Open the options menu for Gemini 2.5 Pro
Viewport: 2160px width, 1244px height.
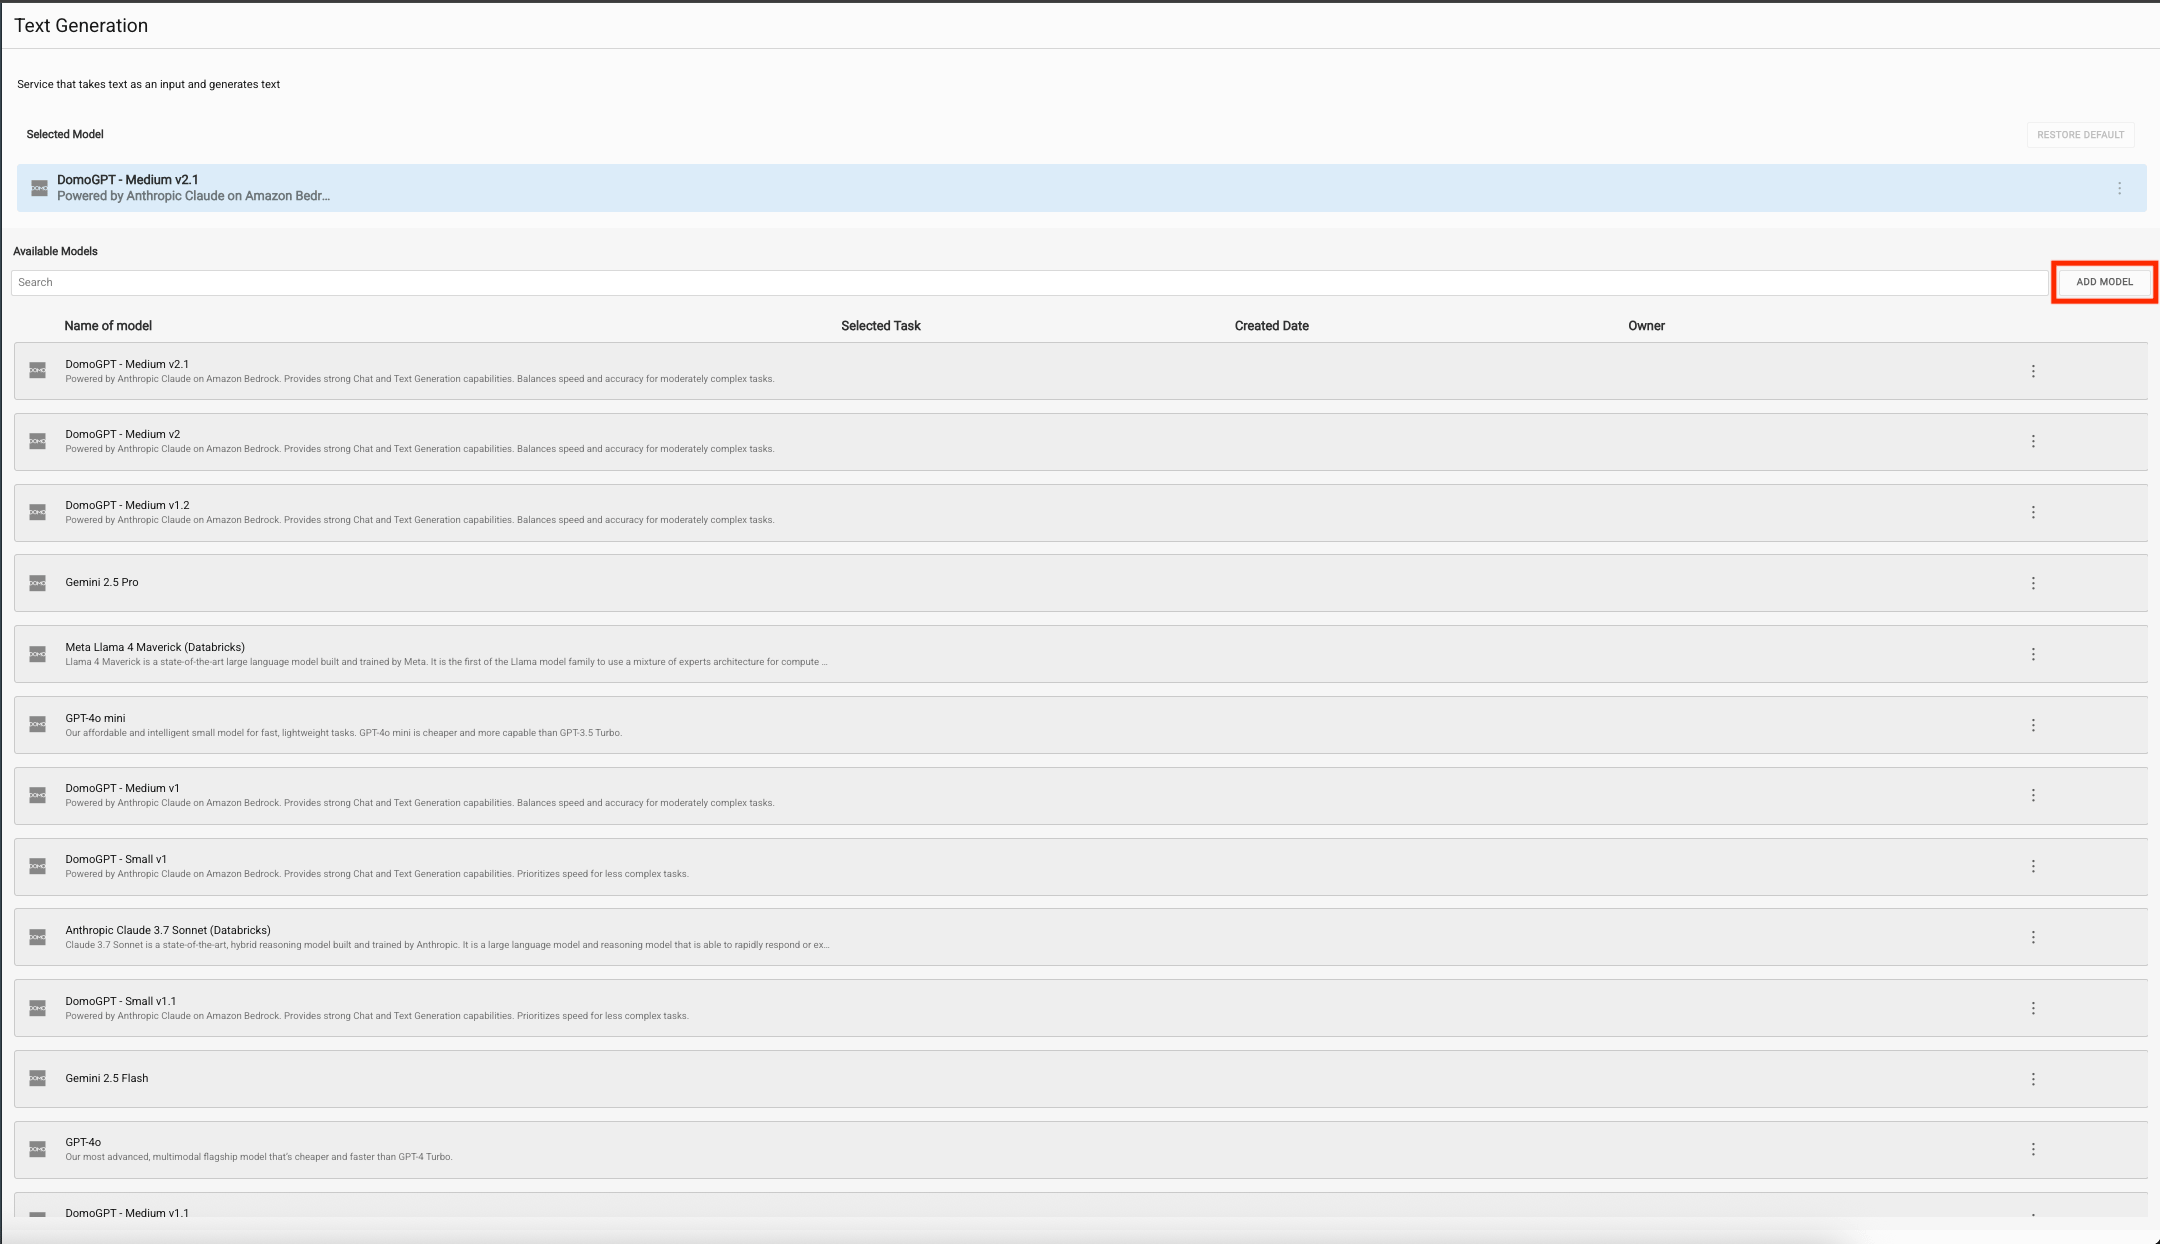(x=2033, y=583)
